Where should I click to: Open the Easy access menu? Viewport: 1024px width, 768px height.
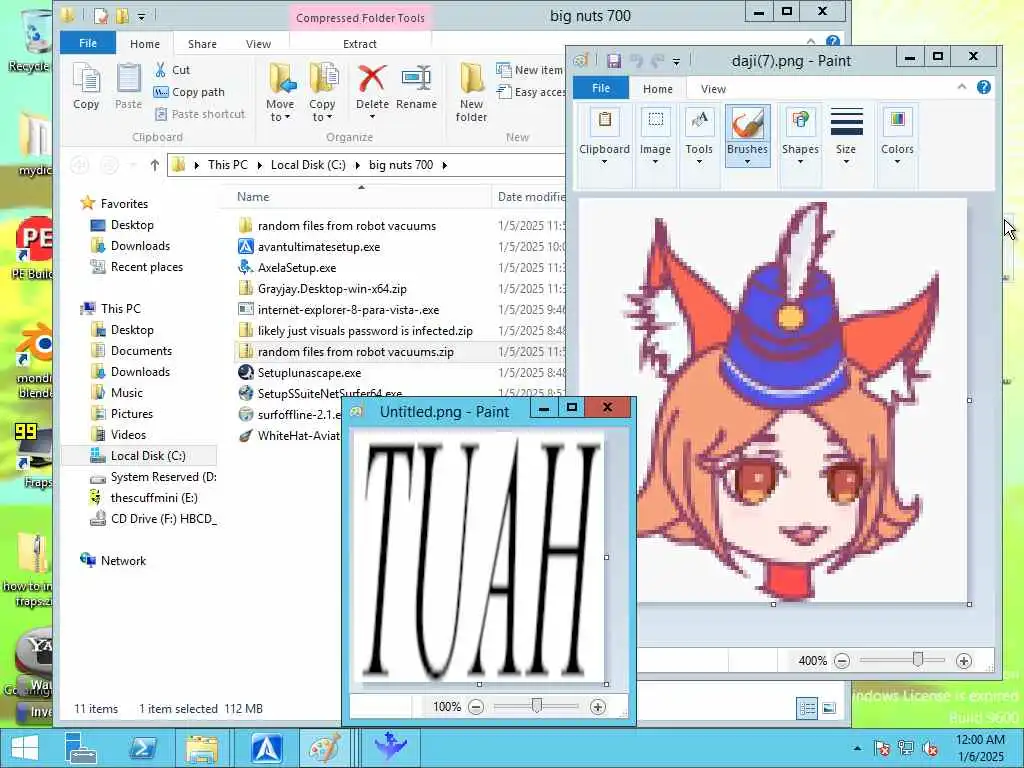click(531, 92)
